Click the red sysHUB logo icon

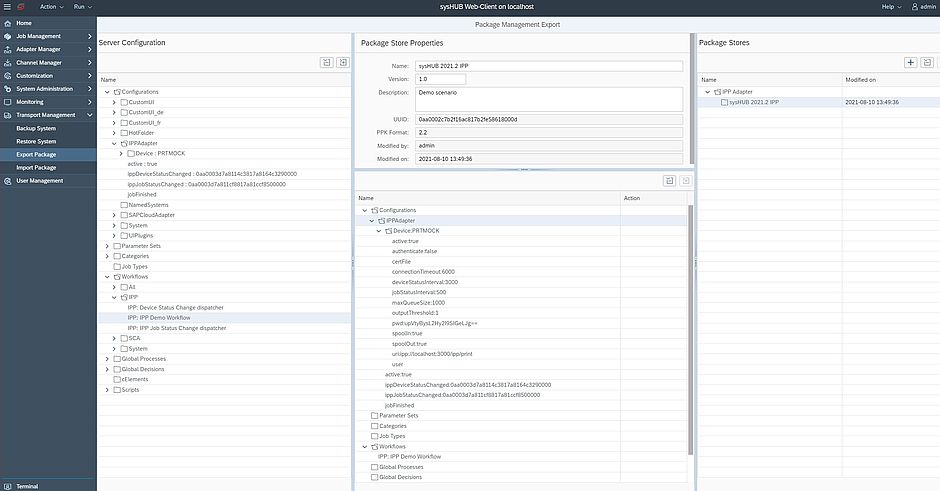[x=22, y=7]
